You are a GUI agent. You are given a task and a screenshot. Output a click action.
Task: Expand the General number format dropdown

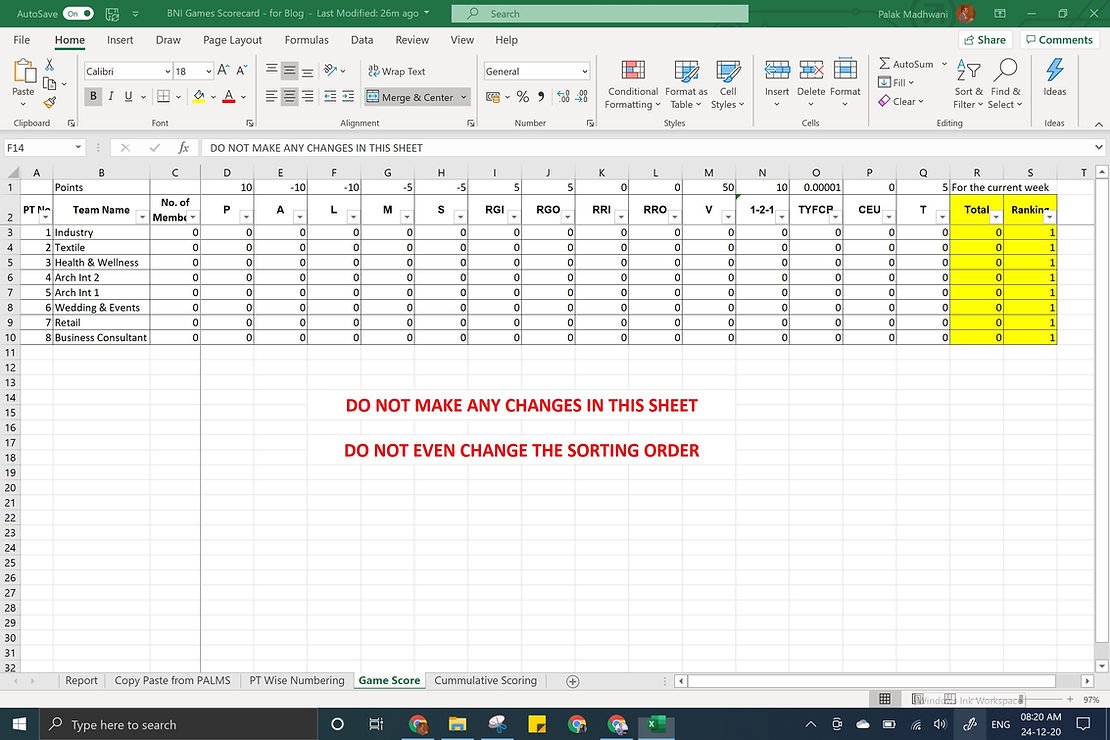[584, 72]
